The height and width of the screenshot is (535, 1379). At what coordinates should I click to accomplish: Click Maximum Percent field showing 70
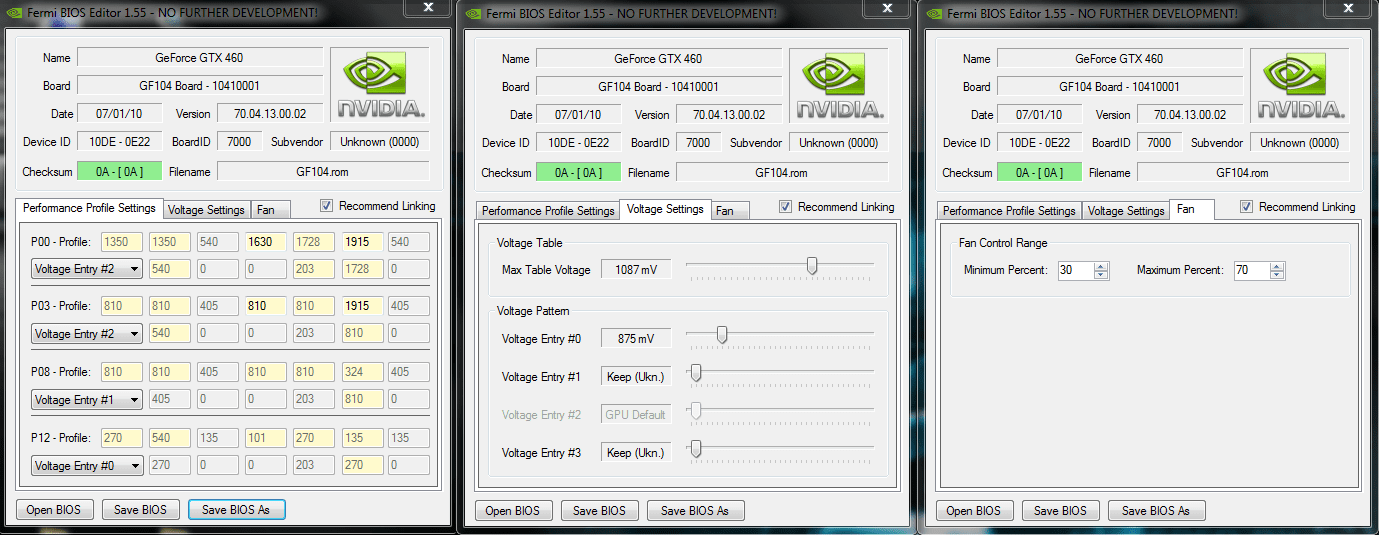pos(1252,270)
